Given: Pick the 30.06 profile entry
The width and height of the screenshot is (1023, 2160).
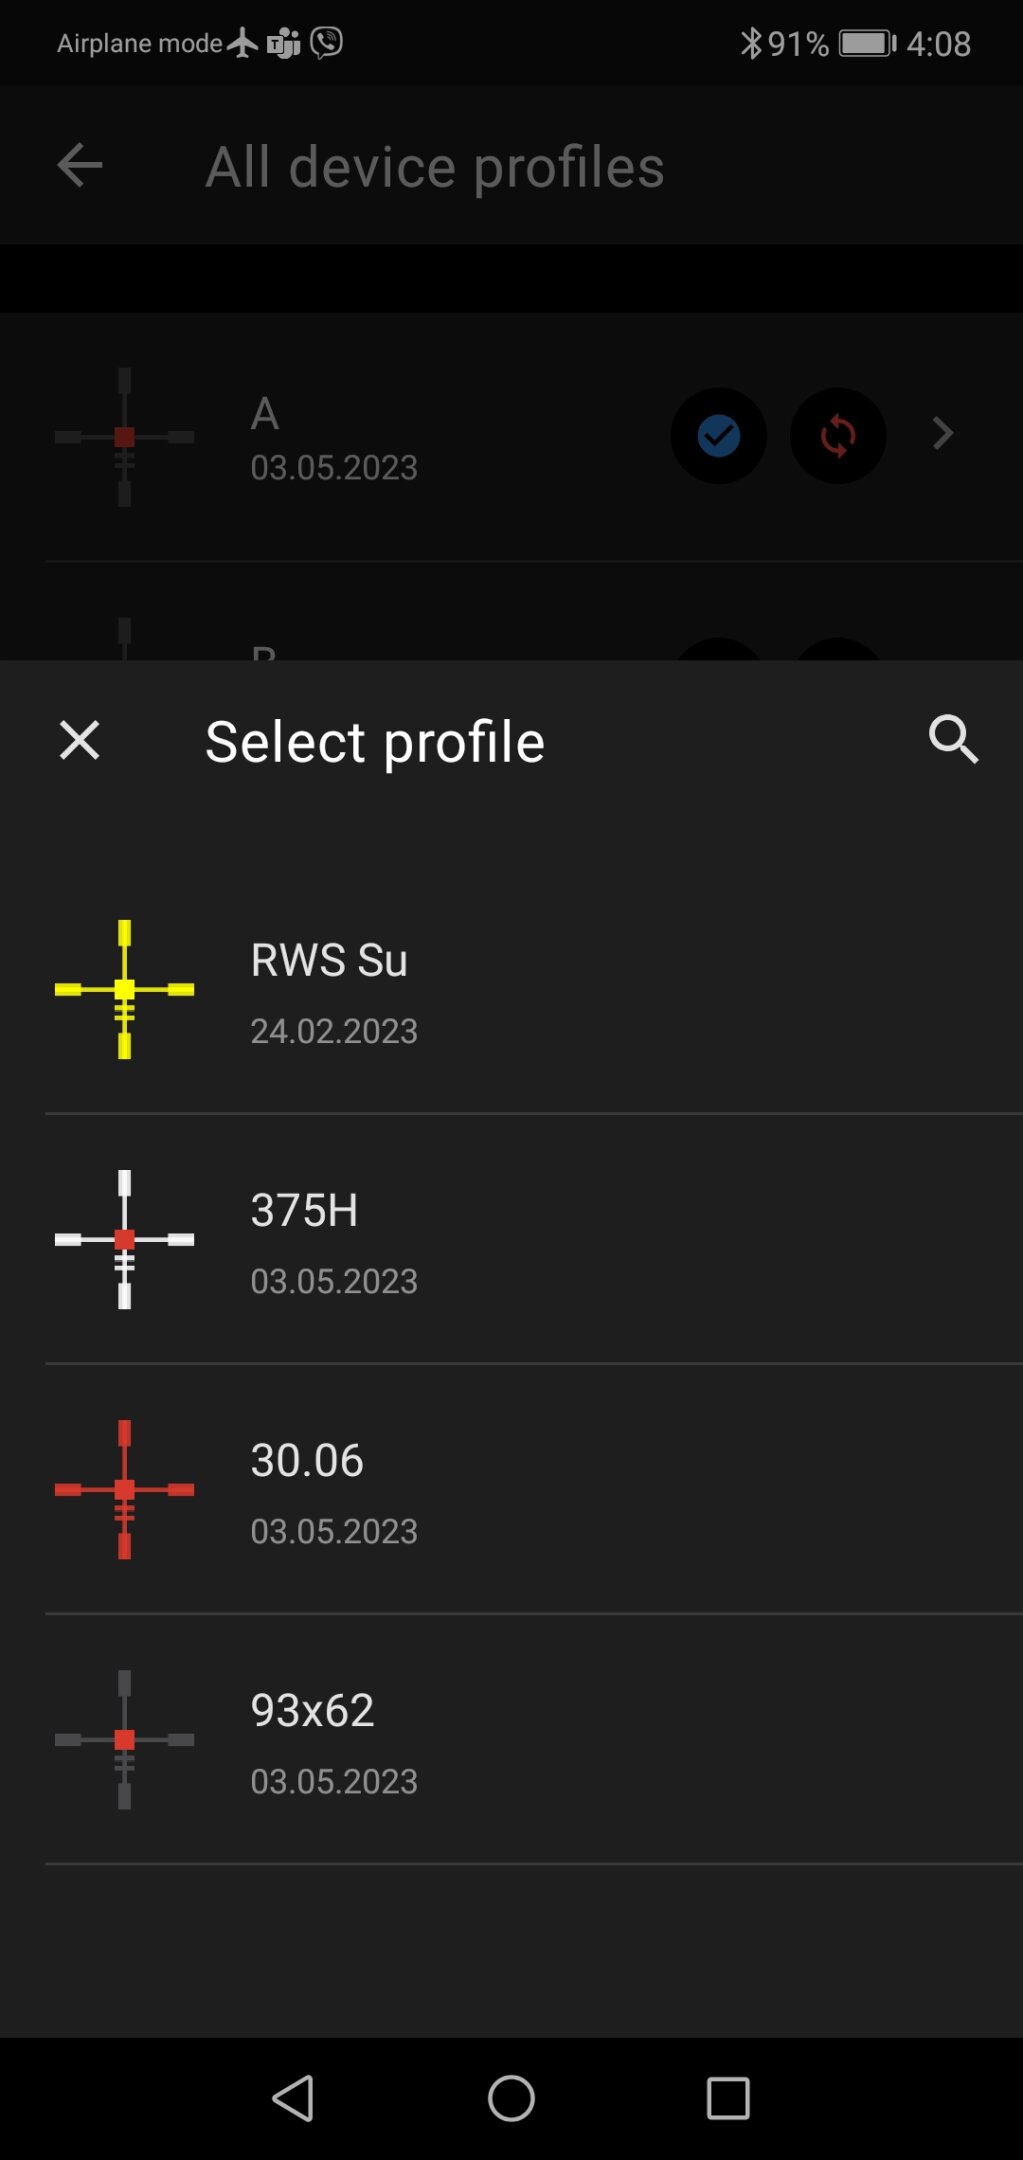Looking at the screenshot, I should point(307,1460).
